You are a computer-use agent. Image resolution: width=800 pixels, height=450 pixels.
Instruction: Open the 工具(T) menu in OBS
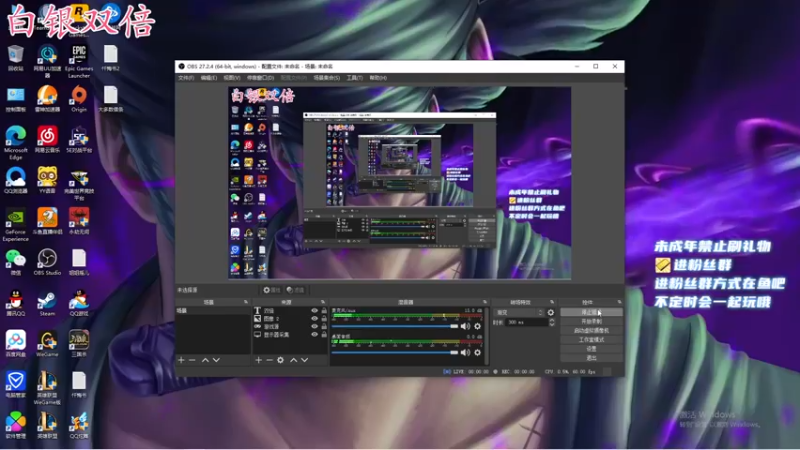coord(355,78)
